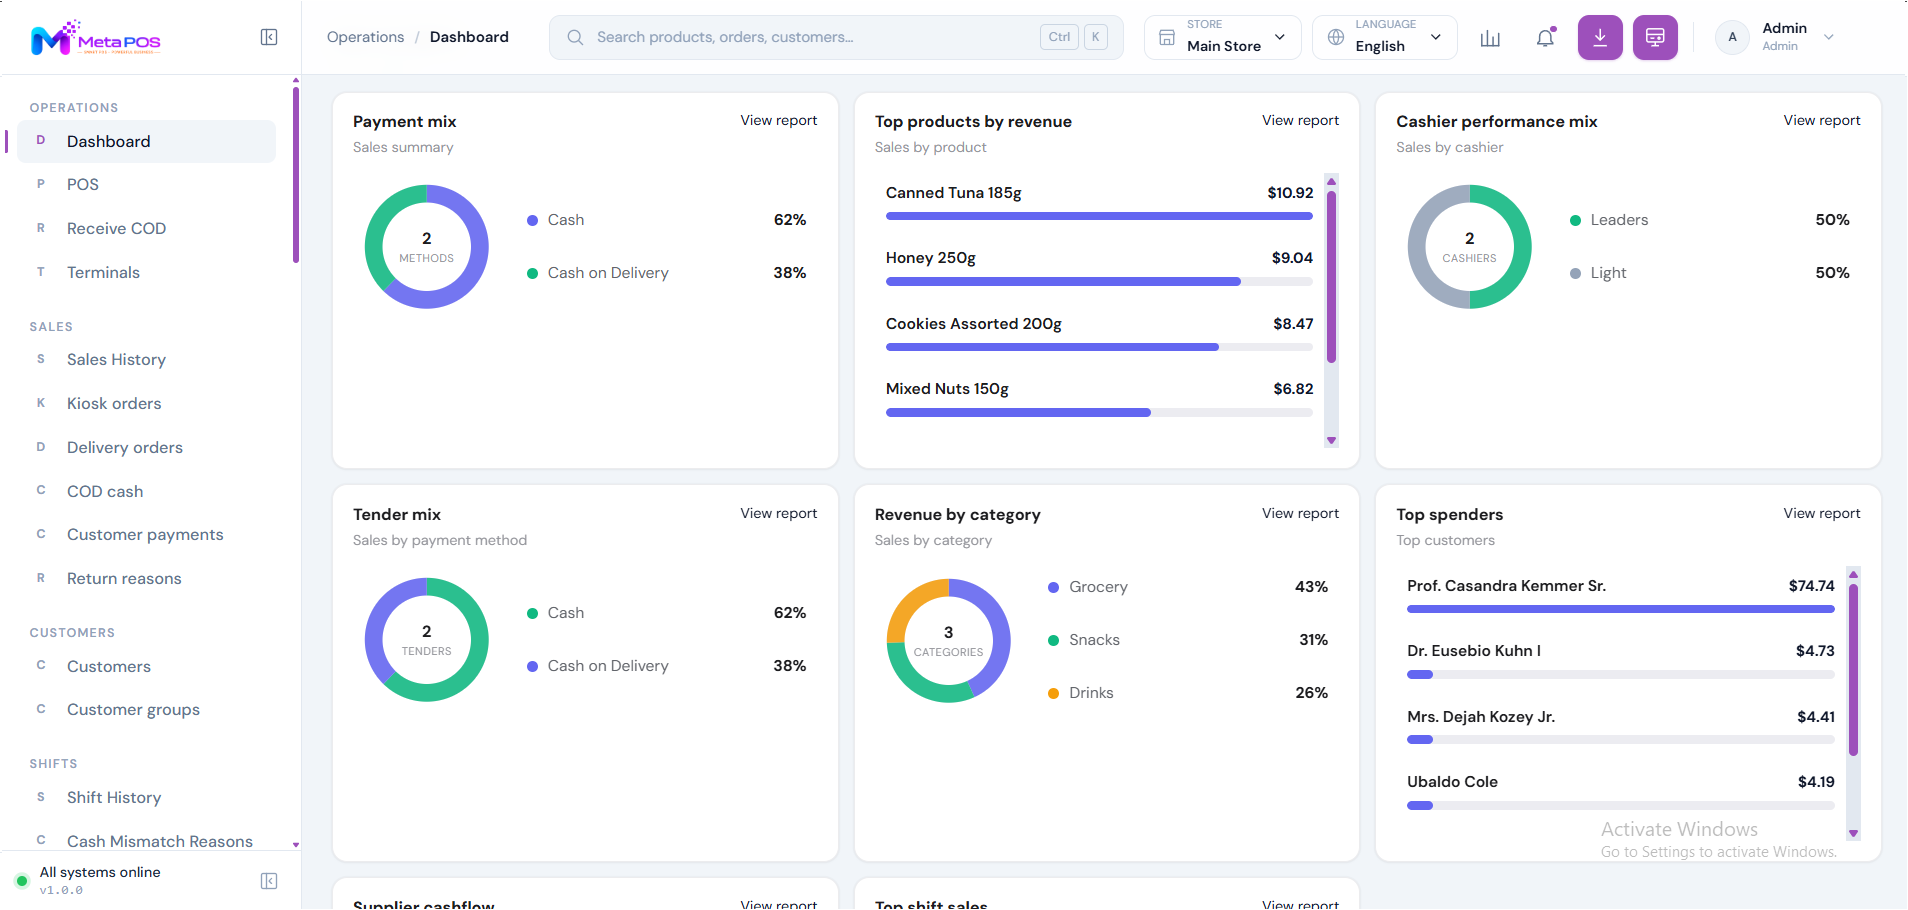The height and width of the screenshot is (910, 1908).
Task: Click the Tender mix donut chart
Action: click(427, 640)
